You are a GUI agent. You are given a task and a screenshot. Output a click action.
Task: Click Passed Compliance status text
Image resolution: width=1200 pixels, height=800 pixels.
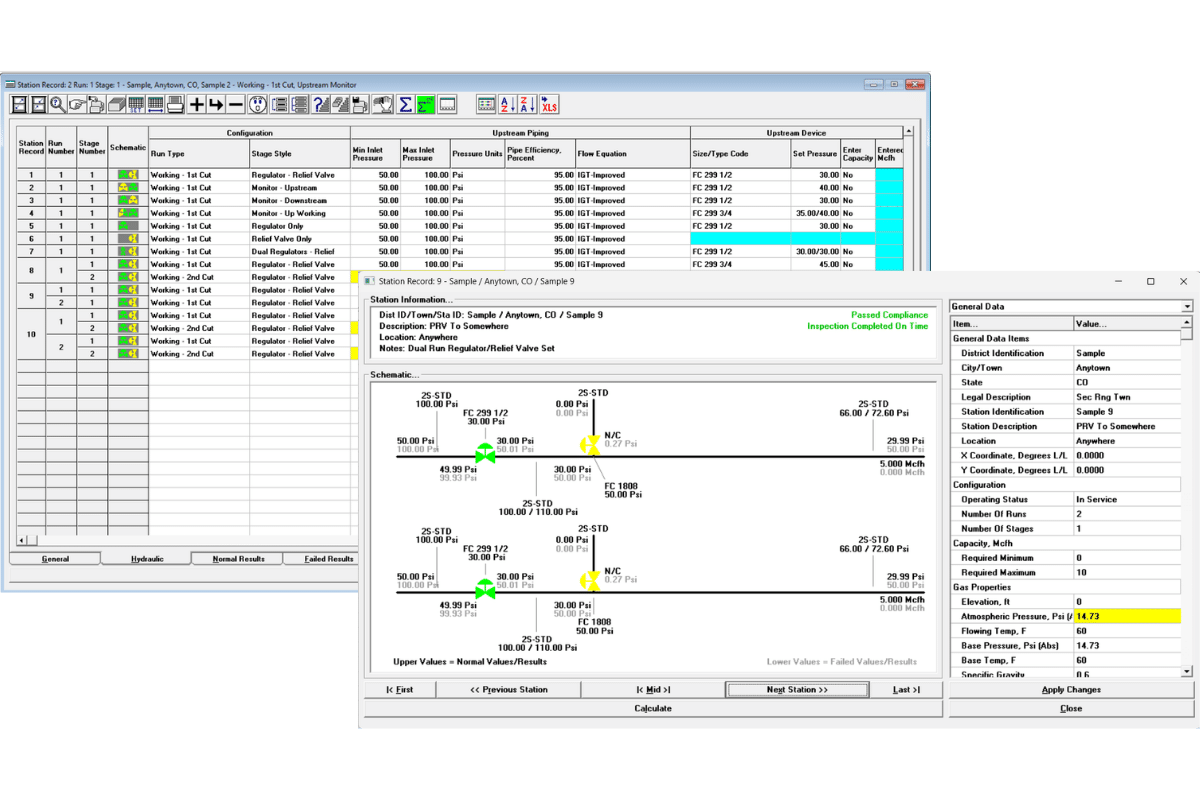889,315
